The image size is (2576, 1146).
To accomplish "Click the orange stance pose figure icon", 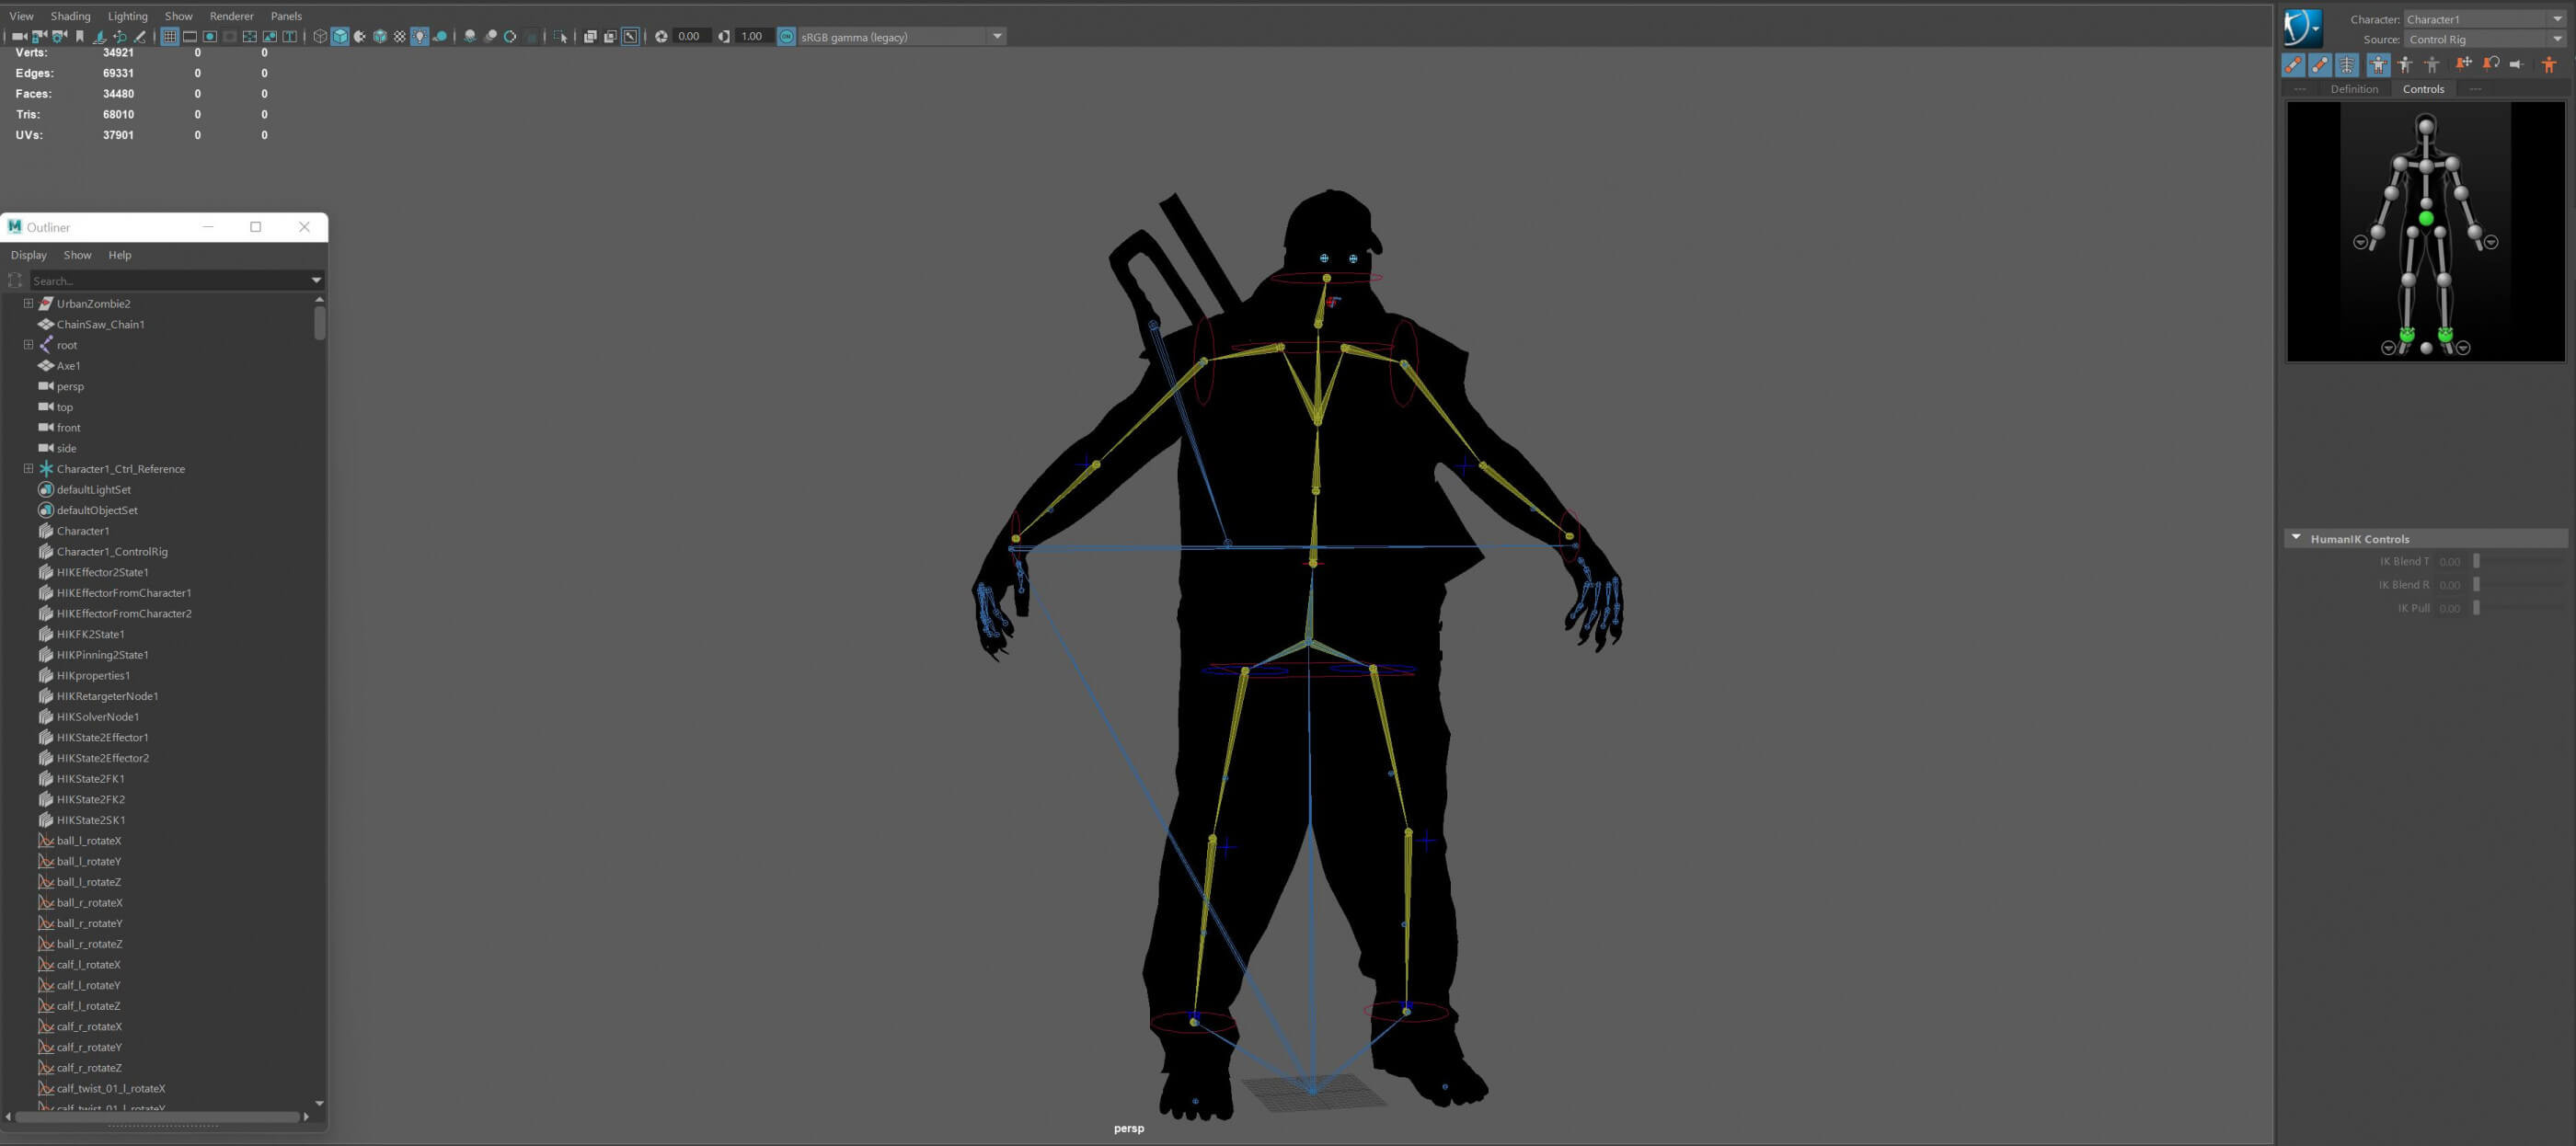I will click(2548, 65).
